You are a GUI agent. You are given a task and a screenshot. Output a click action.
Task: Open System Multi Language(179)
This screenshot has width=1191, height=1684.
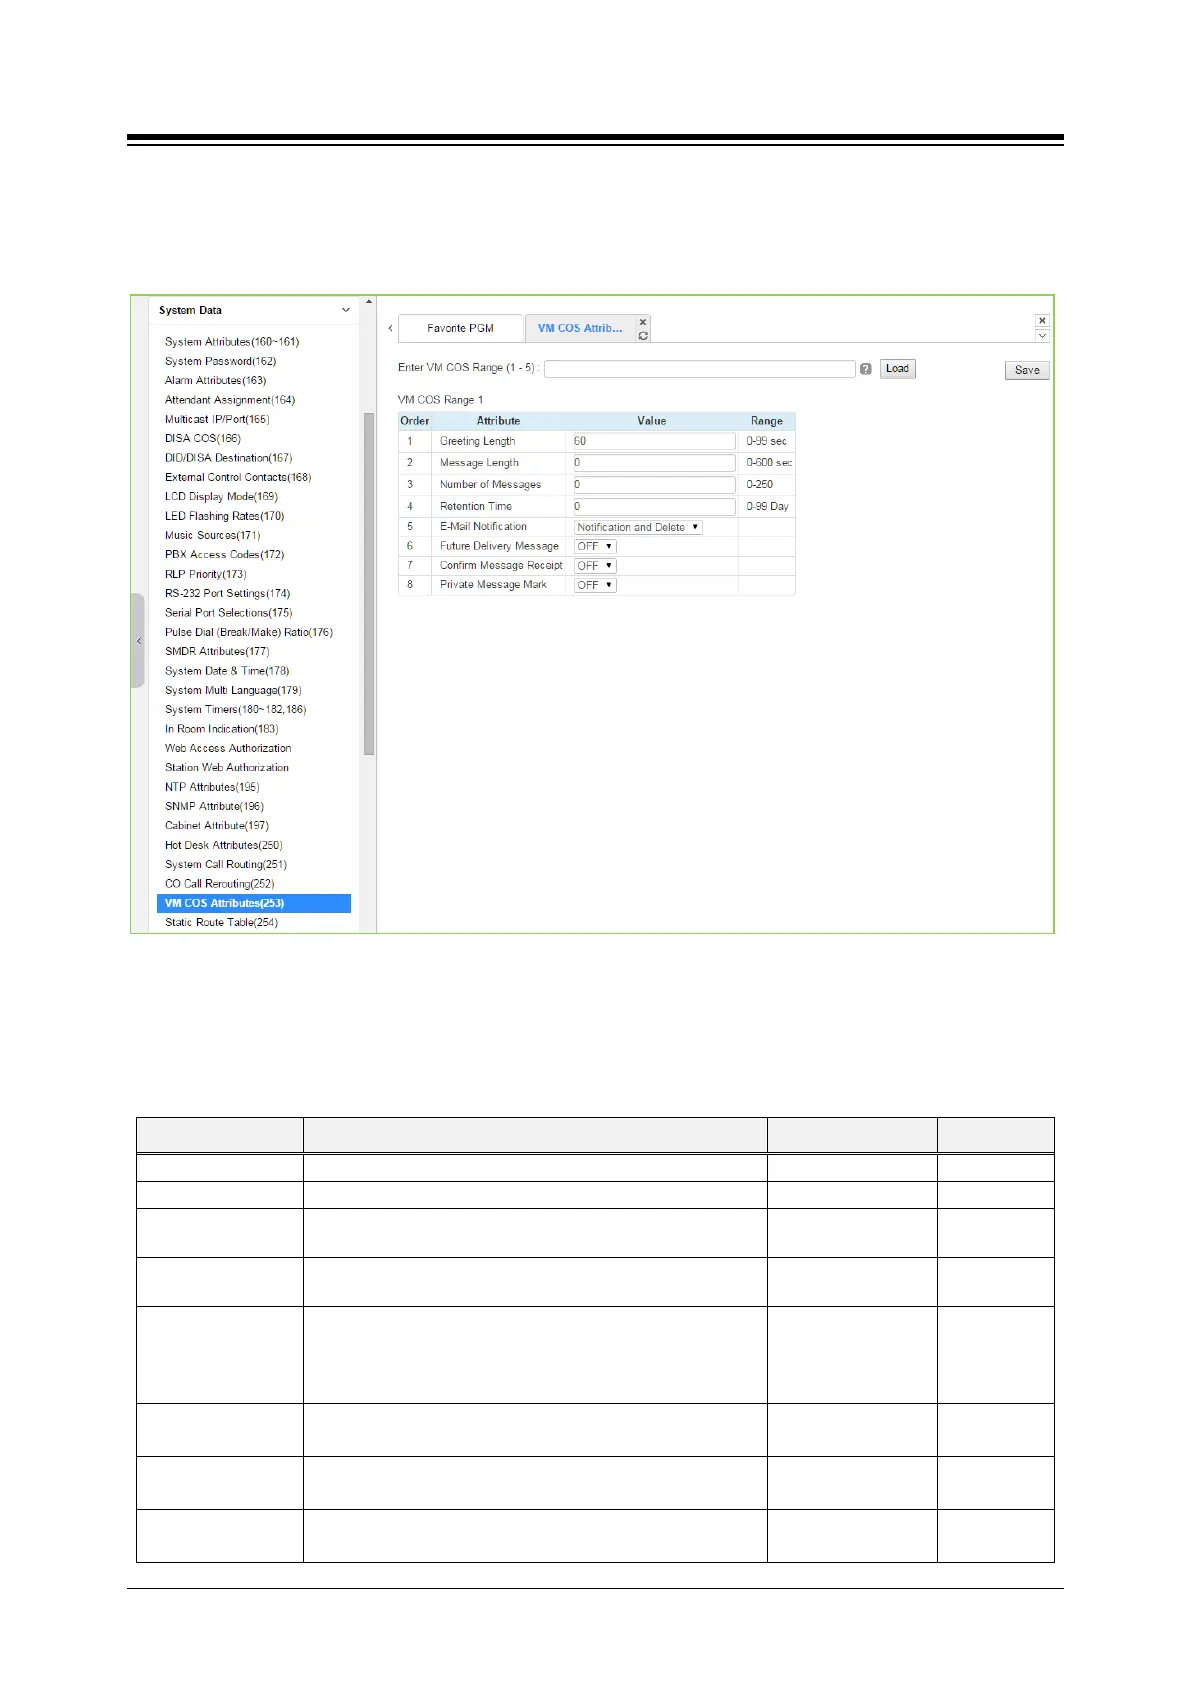click(x=233, y=690)
